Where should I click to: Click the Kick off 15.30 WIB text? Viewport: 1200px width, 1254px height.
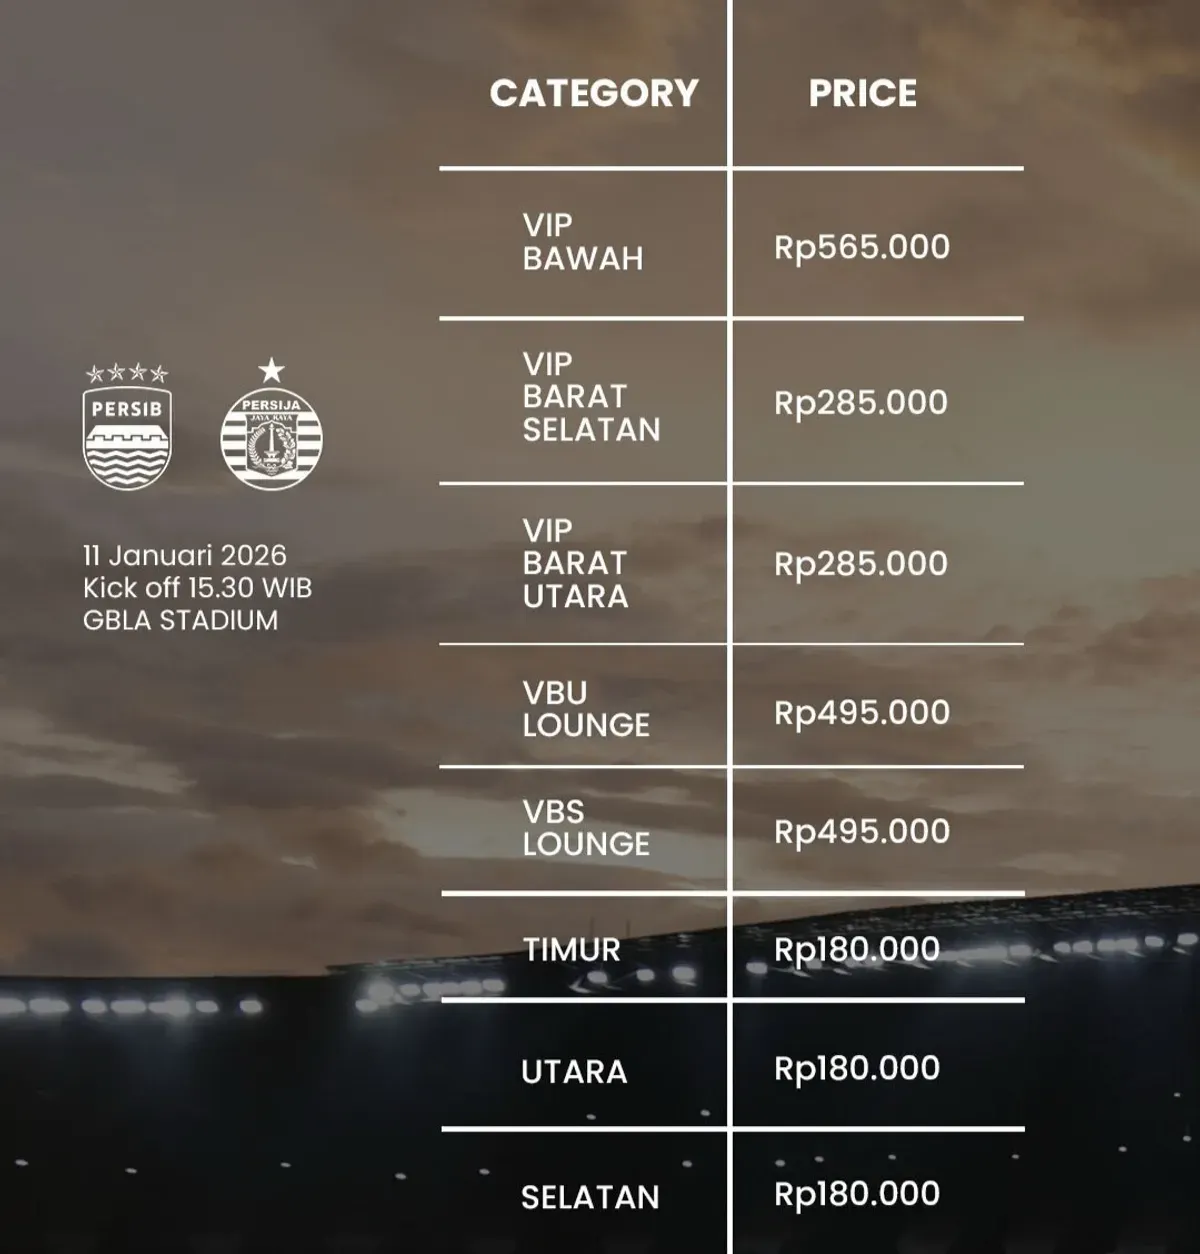tap(197, 587)
